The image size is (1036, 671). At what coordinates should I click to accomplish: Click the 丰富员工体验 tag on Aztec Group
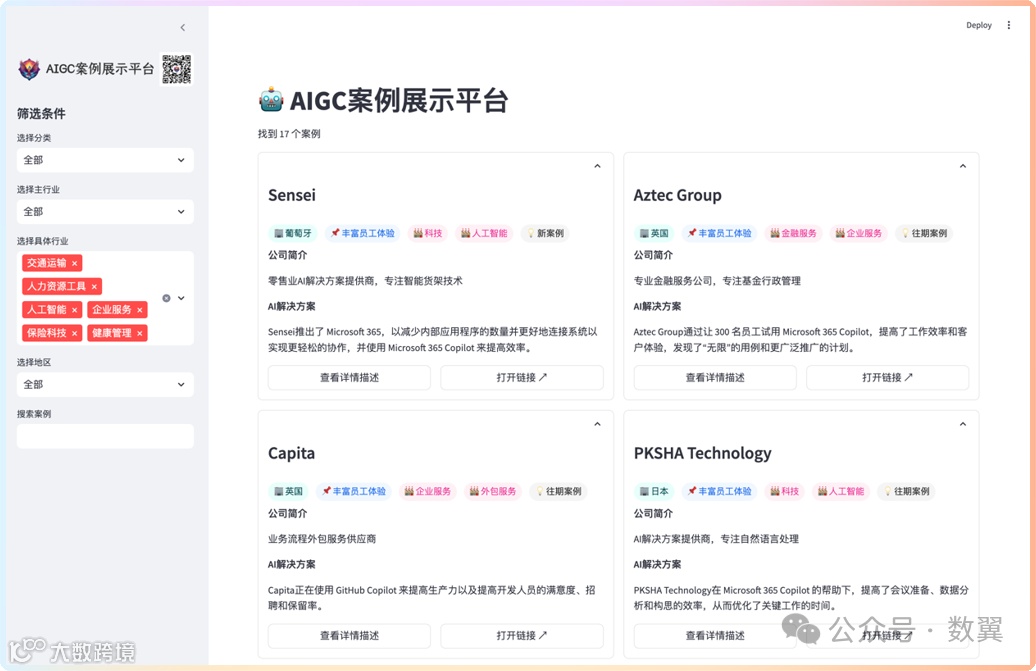719,233
